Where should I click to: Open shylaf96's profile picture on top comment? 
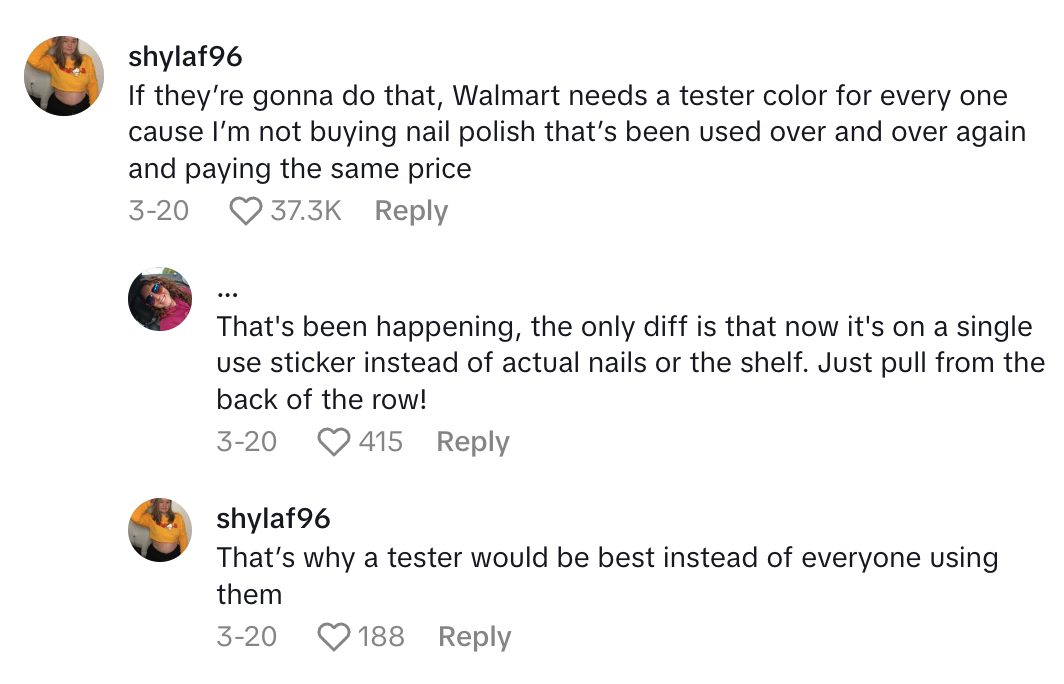tap(65, 76)
